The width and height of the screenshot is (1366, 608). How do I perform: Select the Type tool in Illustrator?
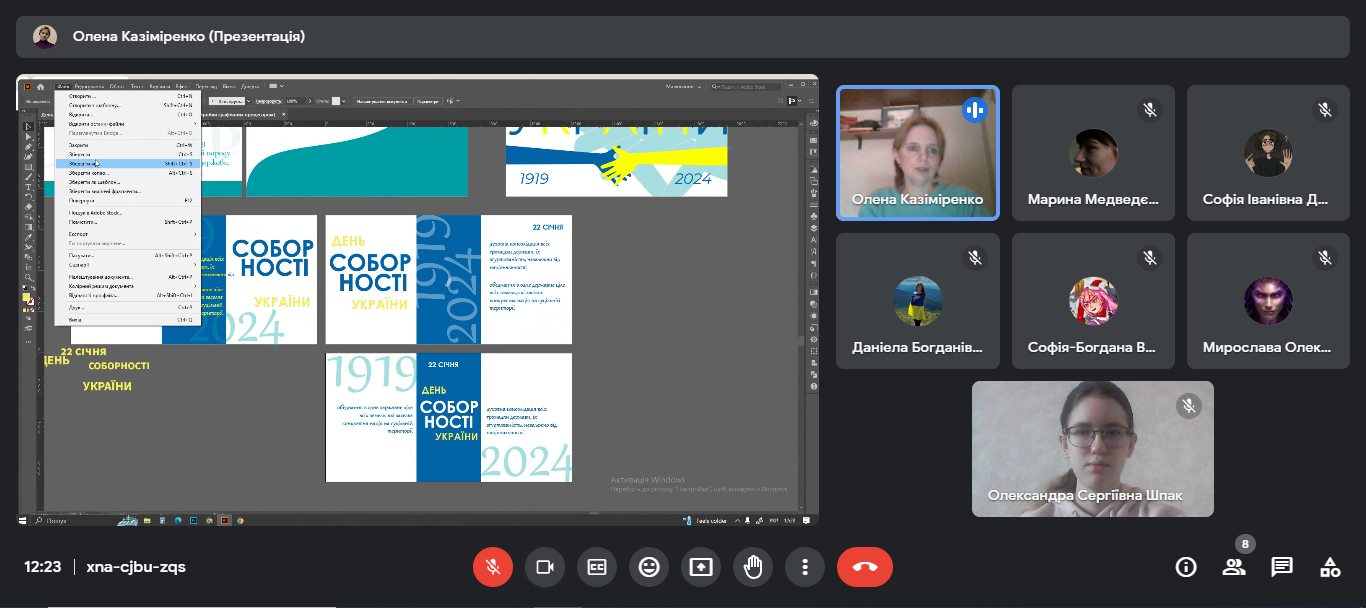29,187
